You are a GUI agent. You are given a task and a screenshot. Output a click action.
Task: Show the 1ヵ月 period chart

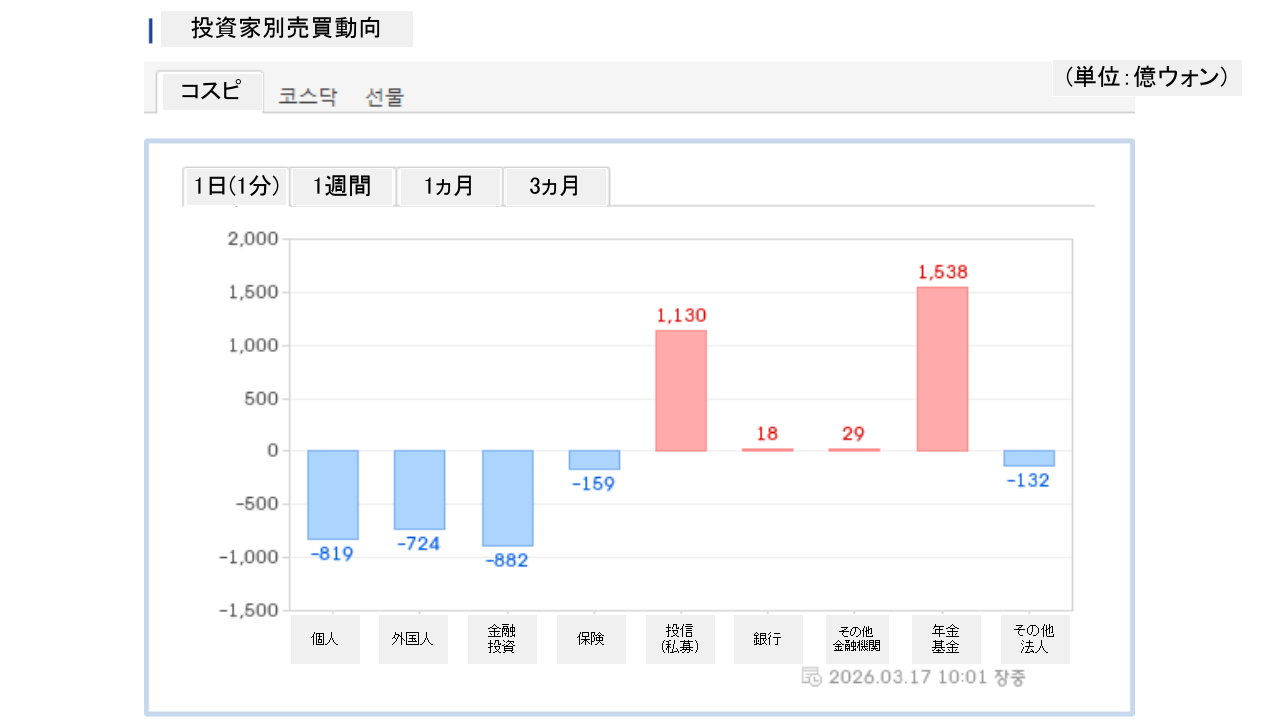(449, 186)
